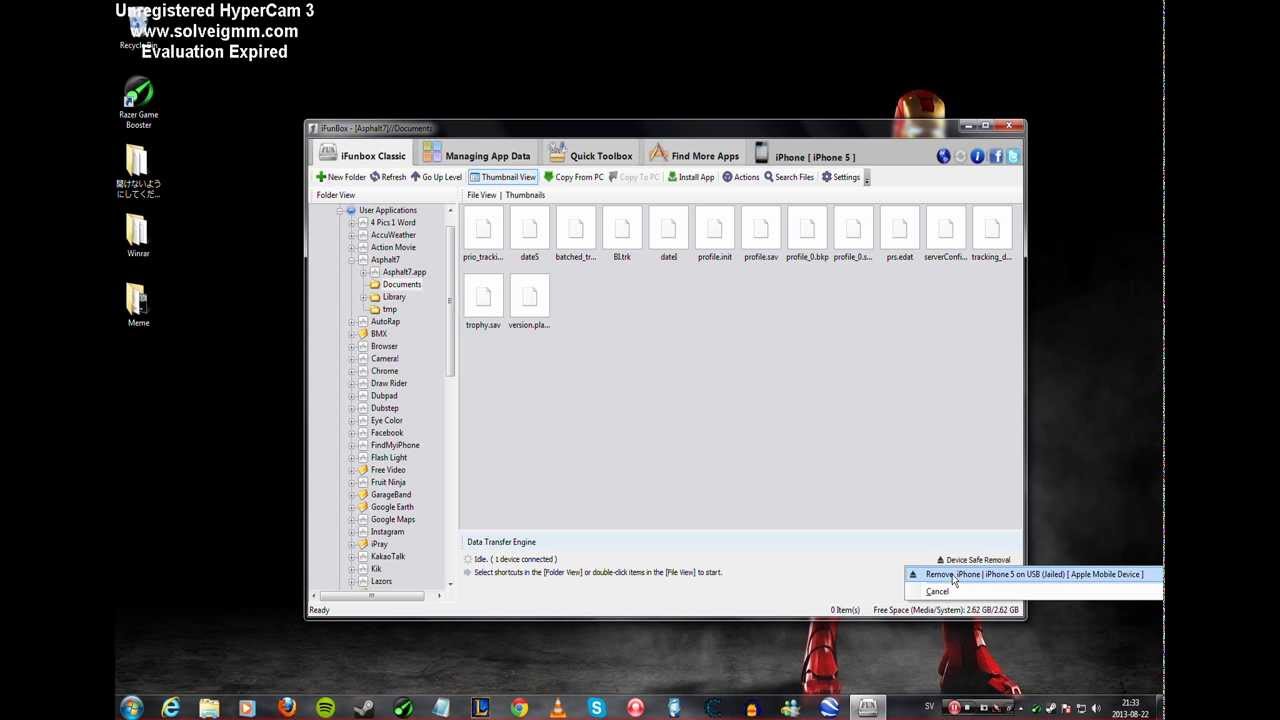This screenshot has width=1280, height=720.
Task: Click the Windows Start button
Action: point(131,708)
